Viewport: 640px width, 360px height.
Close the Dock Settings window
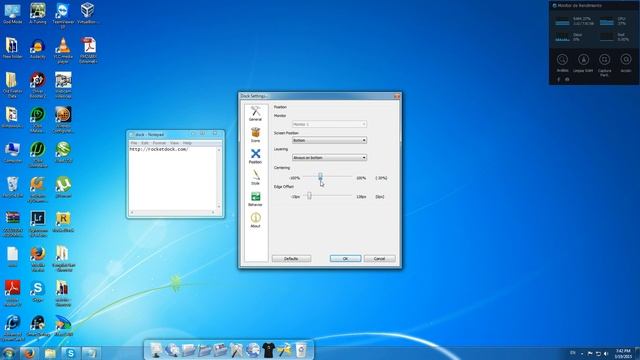[x=396, y=96]
